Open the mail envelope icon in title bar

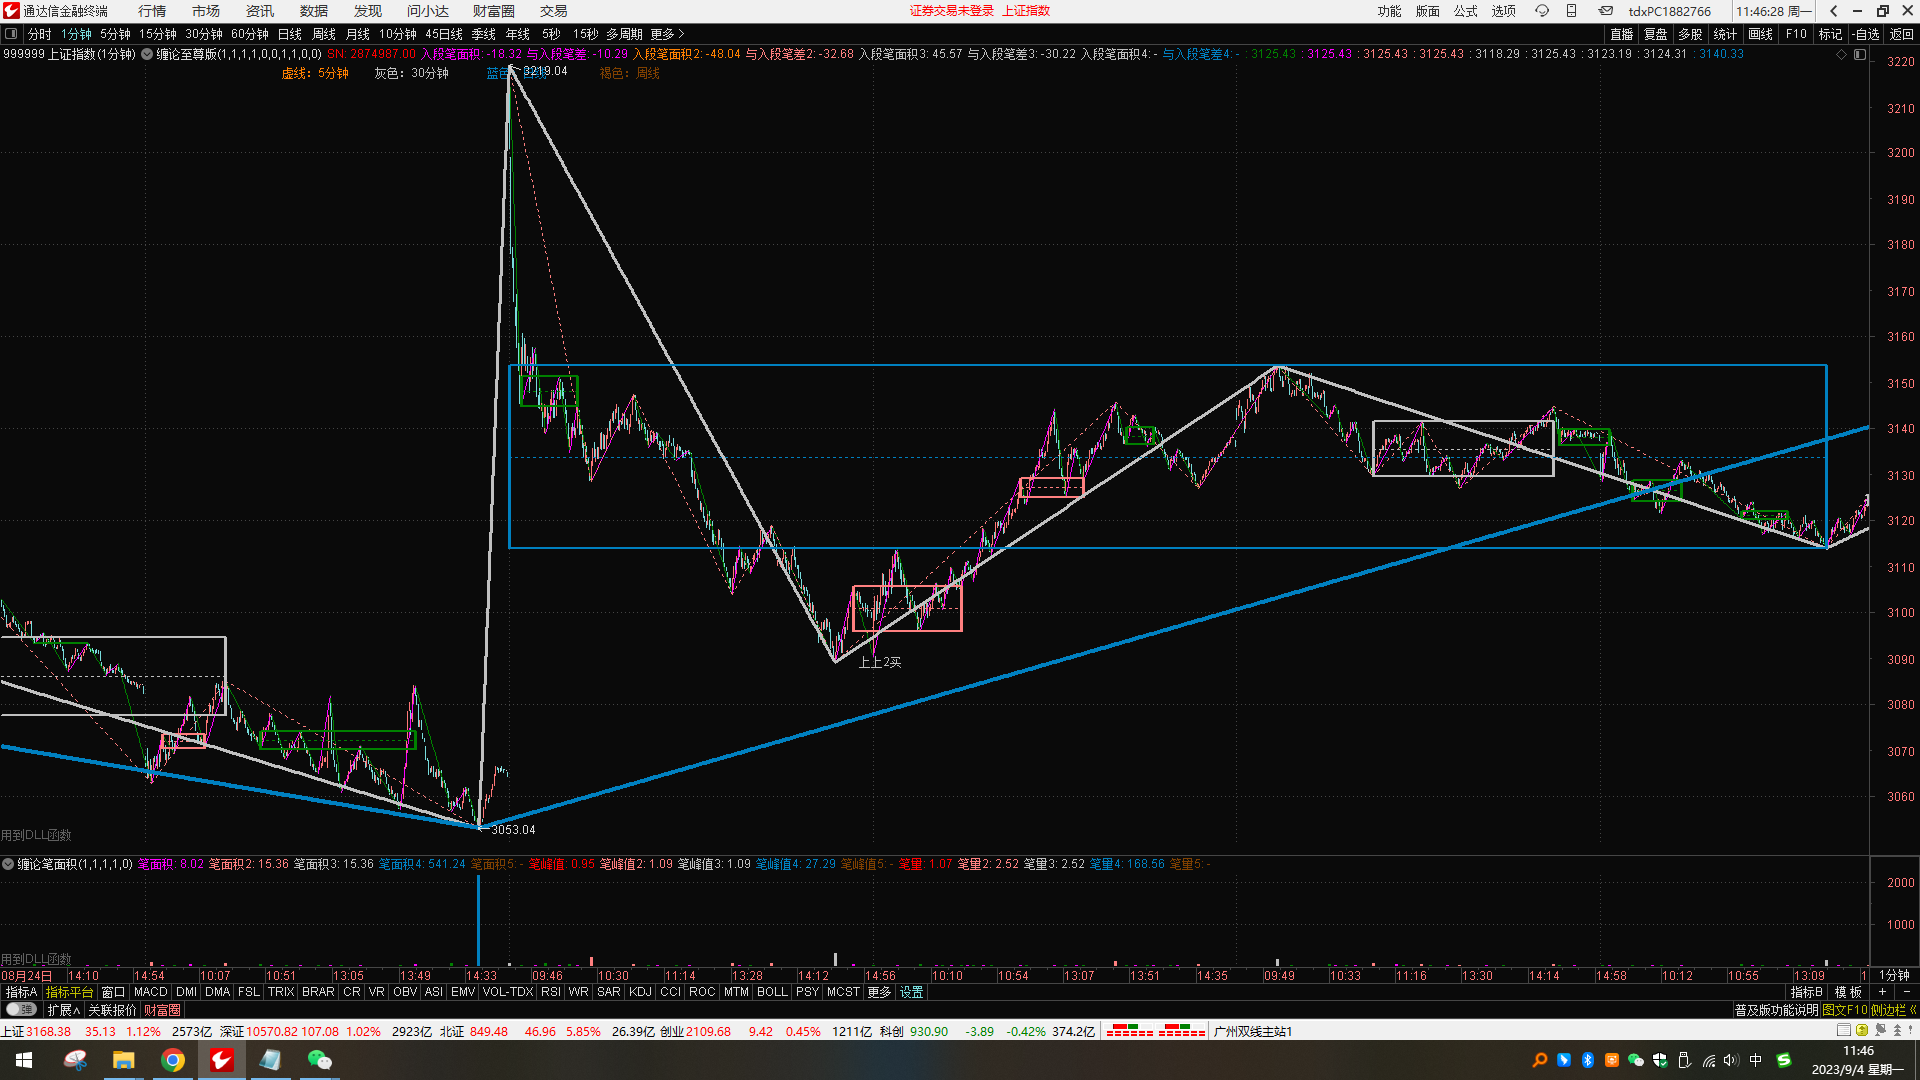pos(1605,11)
